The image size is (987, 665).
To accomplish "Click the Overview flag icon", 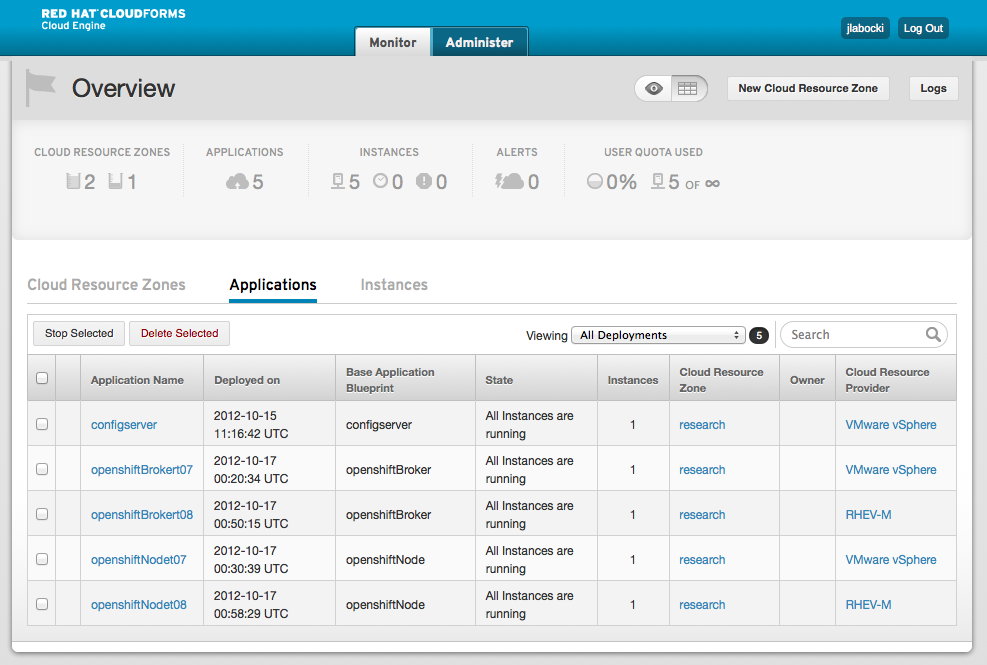I will (x=41, y=88).
